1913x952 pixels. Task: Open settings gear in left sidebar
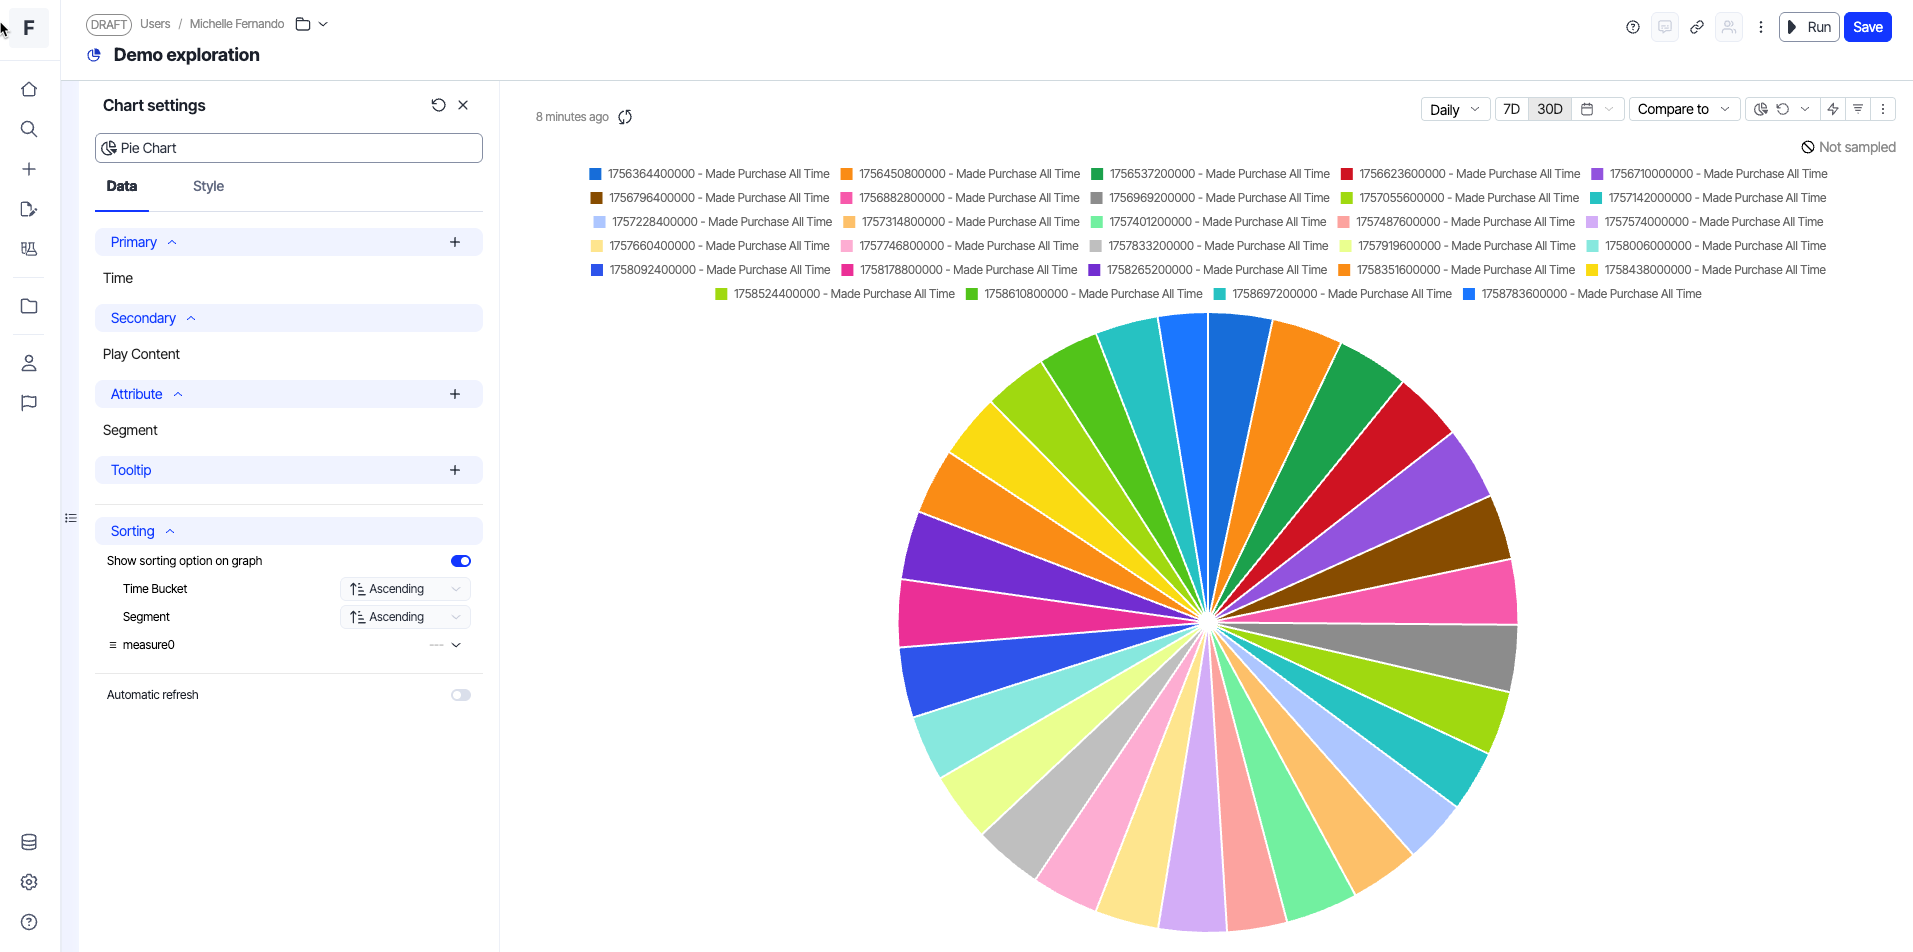pyautogui.click(x=29, y=882)
